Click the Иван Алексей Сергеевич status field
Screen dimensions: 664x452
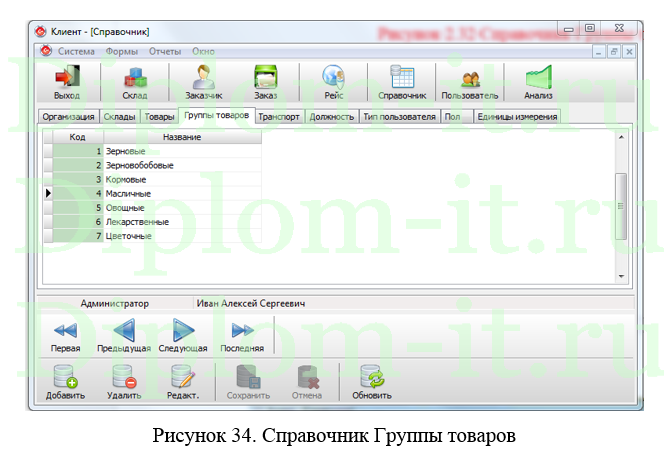[414, 303]
